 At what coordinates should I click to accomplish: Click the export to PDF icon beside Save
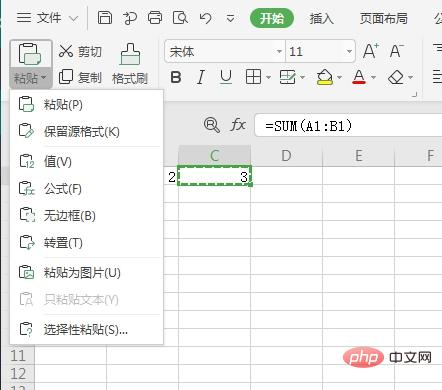coord(130,18)
